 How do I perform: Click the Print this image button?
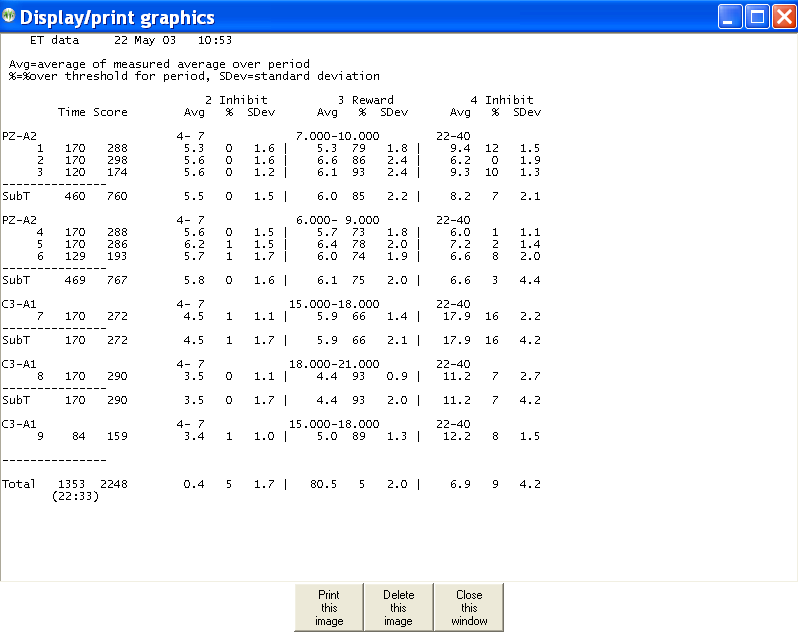pos(328,607)
